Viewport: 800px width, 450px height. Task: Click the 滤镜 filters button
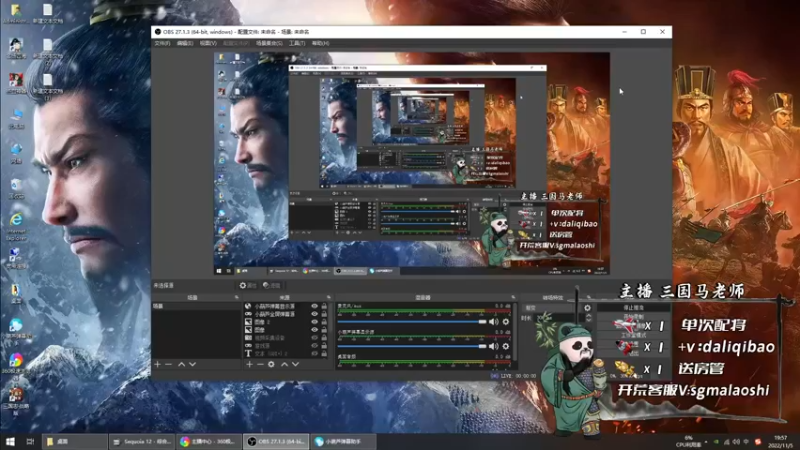point(271,285)
